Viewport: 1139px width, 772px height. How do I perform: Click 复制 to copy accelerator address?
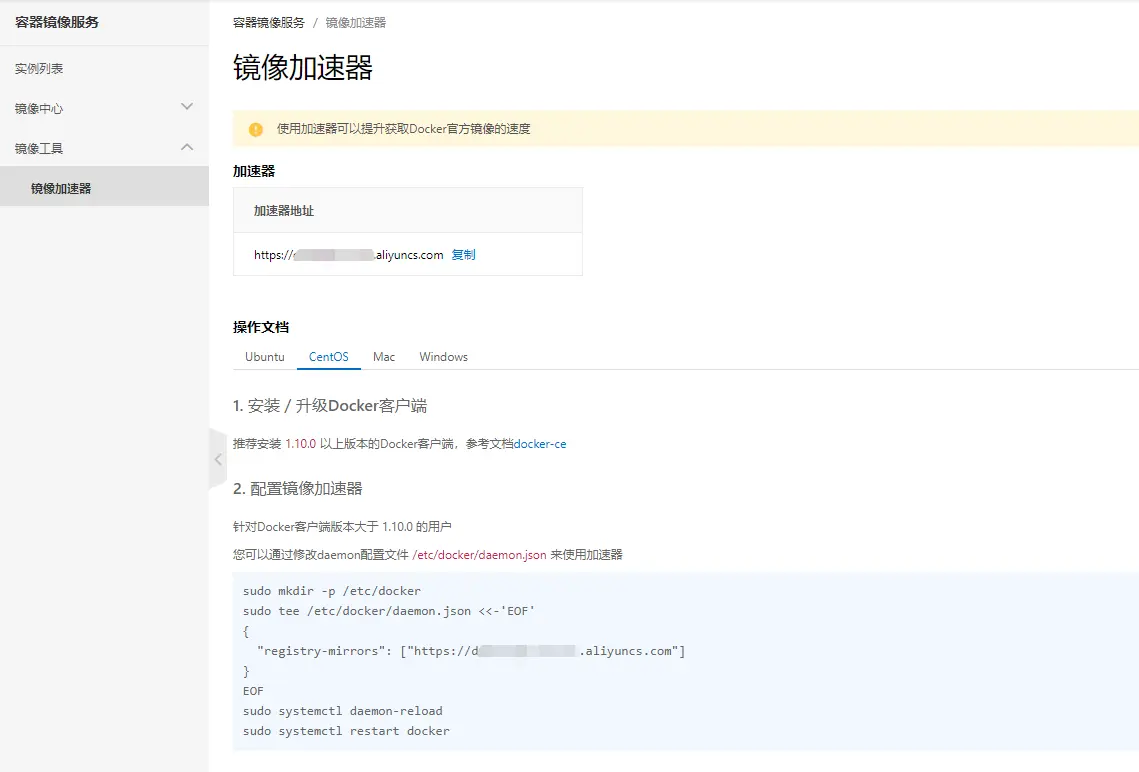[463, 255]
